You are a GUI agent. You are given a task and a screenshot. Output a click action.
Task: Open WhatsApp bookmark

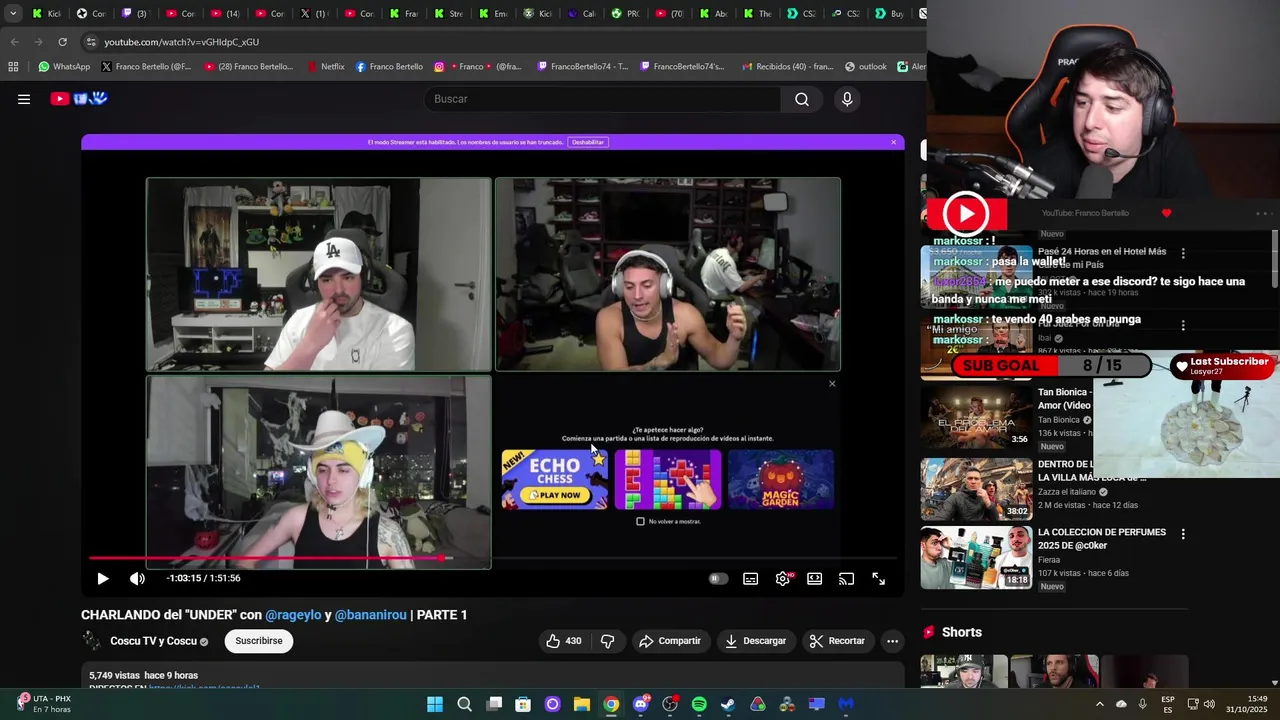[x=64, y=67]
